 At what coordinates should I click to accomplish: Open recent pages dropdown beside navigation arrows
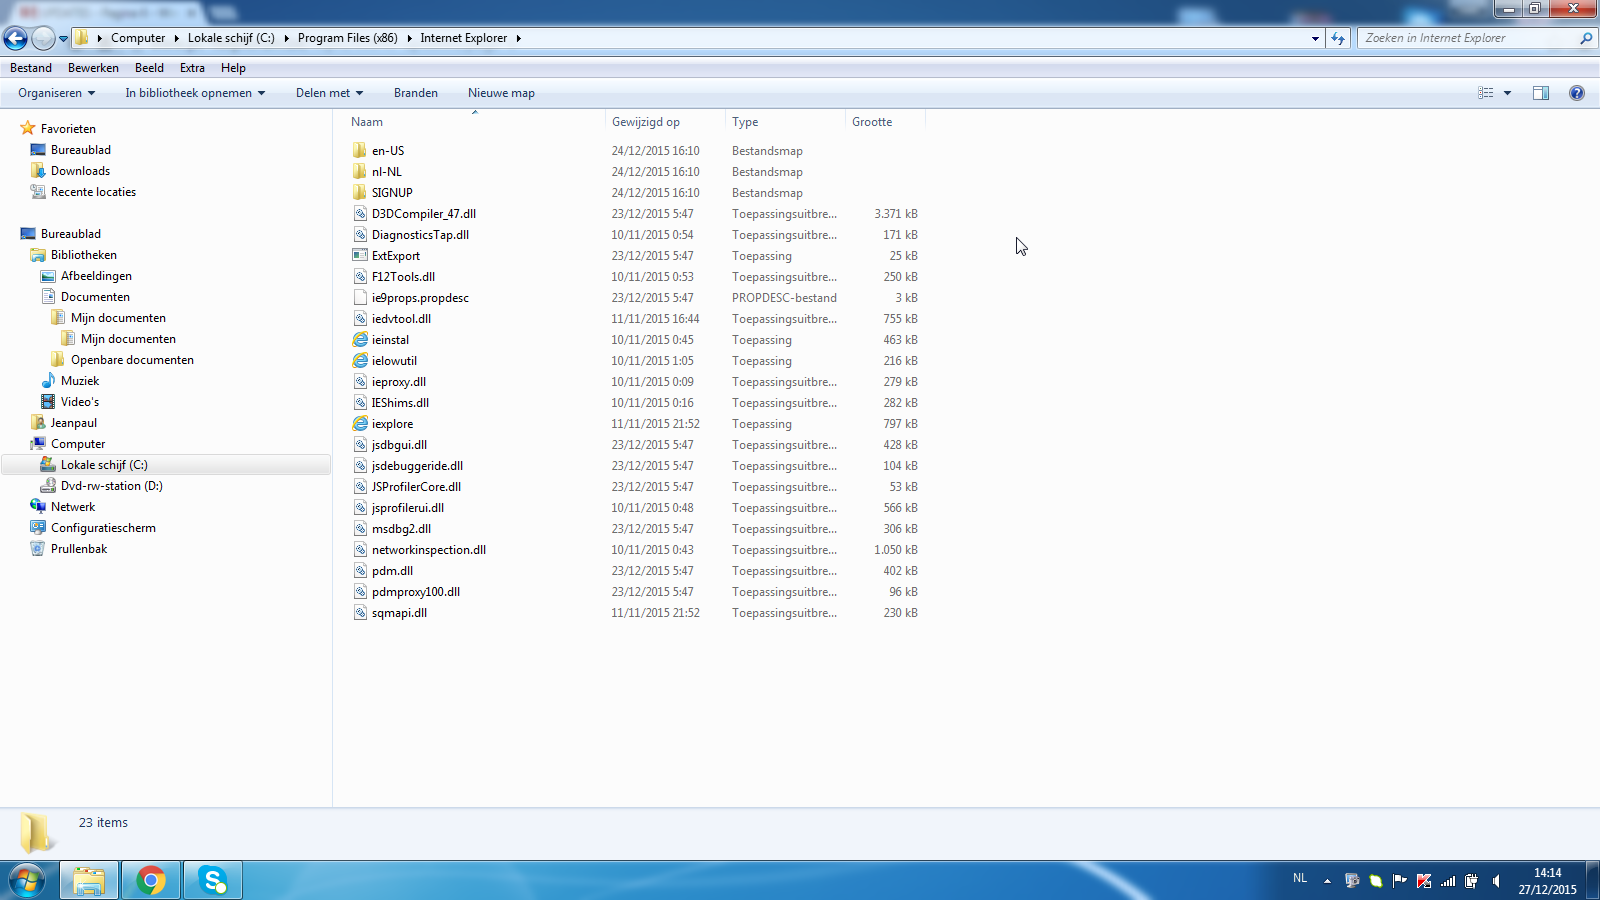pos(63,39)
